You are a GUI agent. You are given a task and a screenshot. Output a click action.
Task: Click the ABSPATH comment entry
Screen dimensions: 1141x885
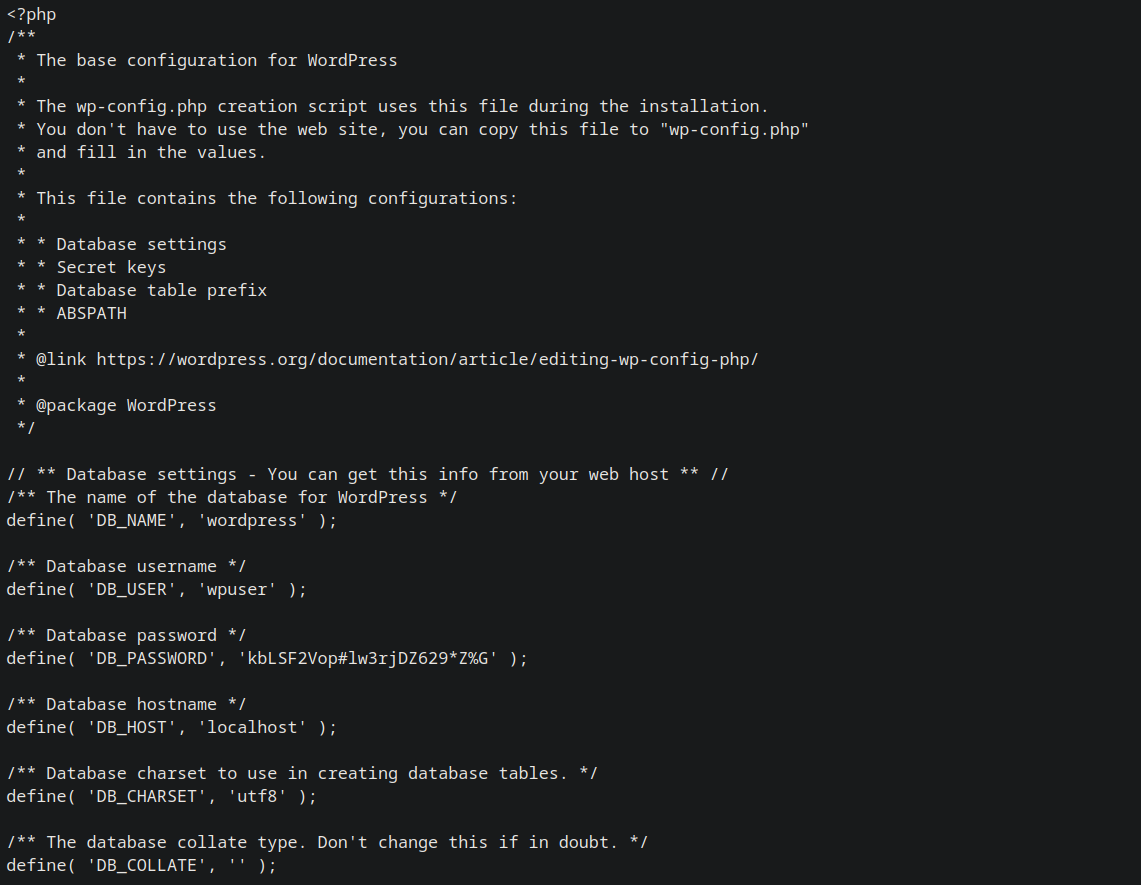tap(91, 313)
